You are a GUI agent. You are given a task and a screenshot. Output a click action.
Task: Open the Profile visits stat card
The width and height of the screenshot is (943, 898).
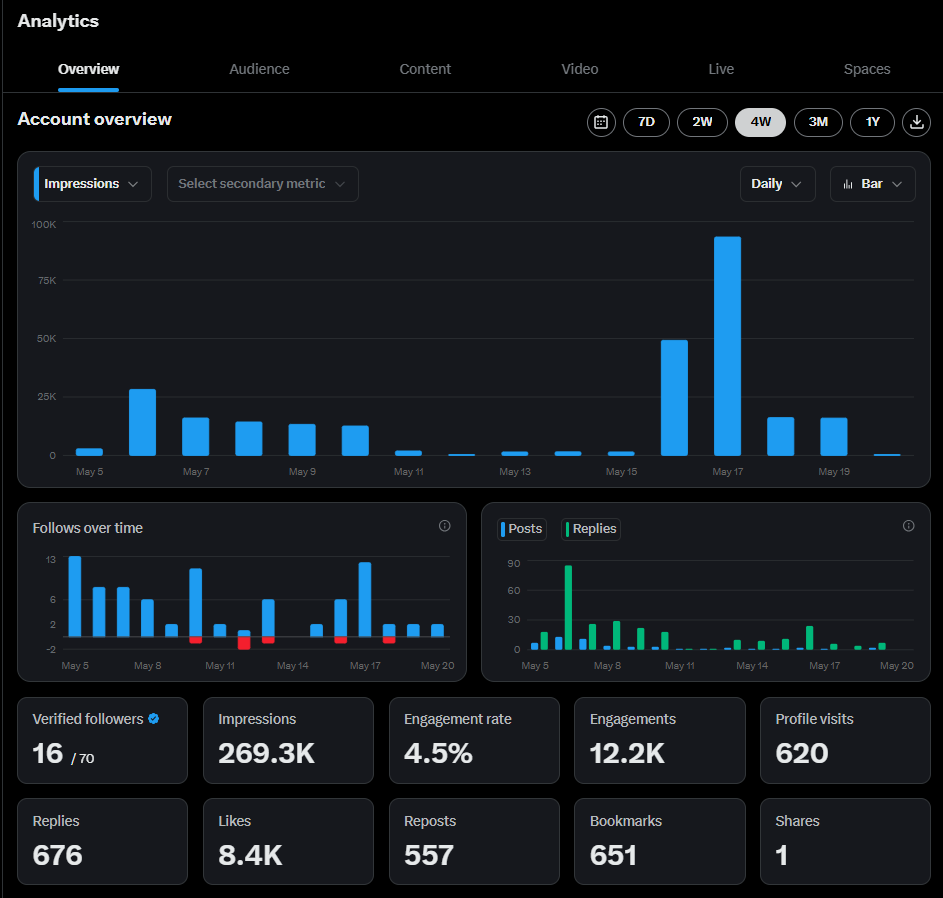[x=845, y=740]
